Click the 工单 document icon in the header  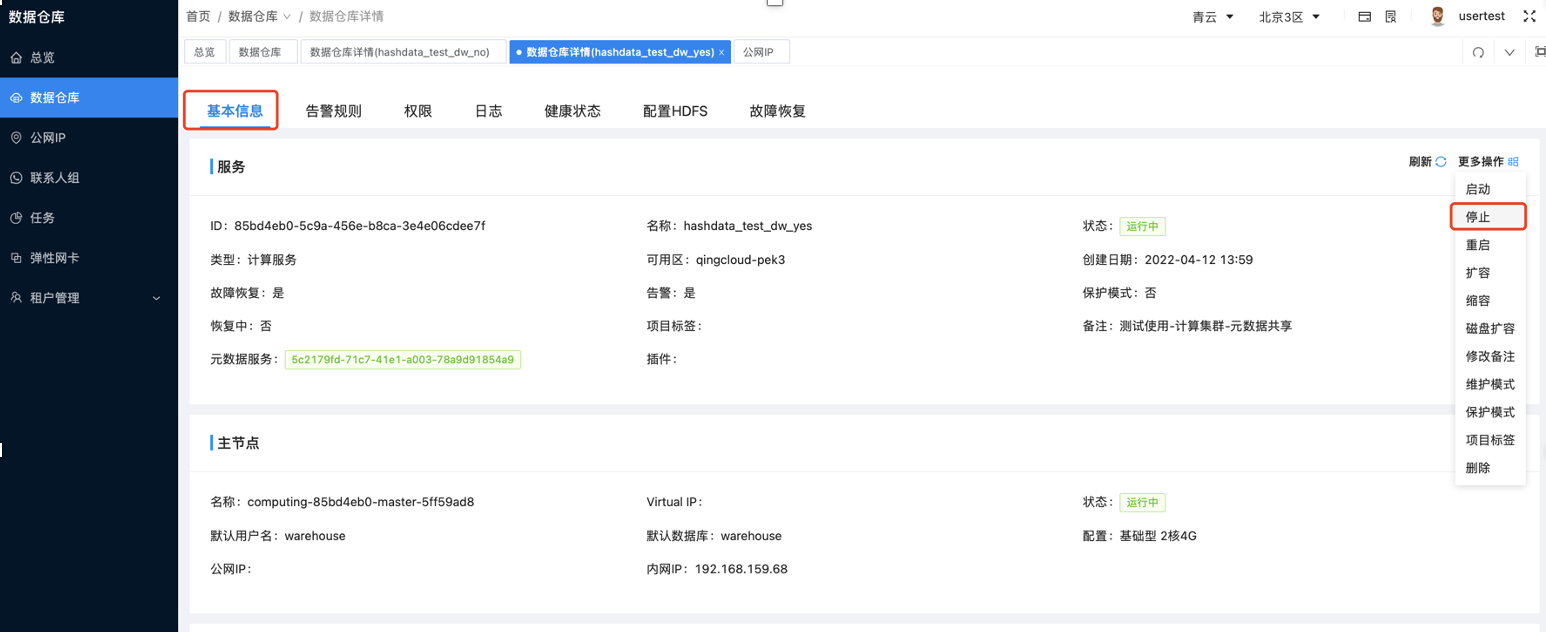point(1391,16)
